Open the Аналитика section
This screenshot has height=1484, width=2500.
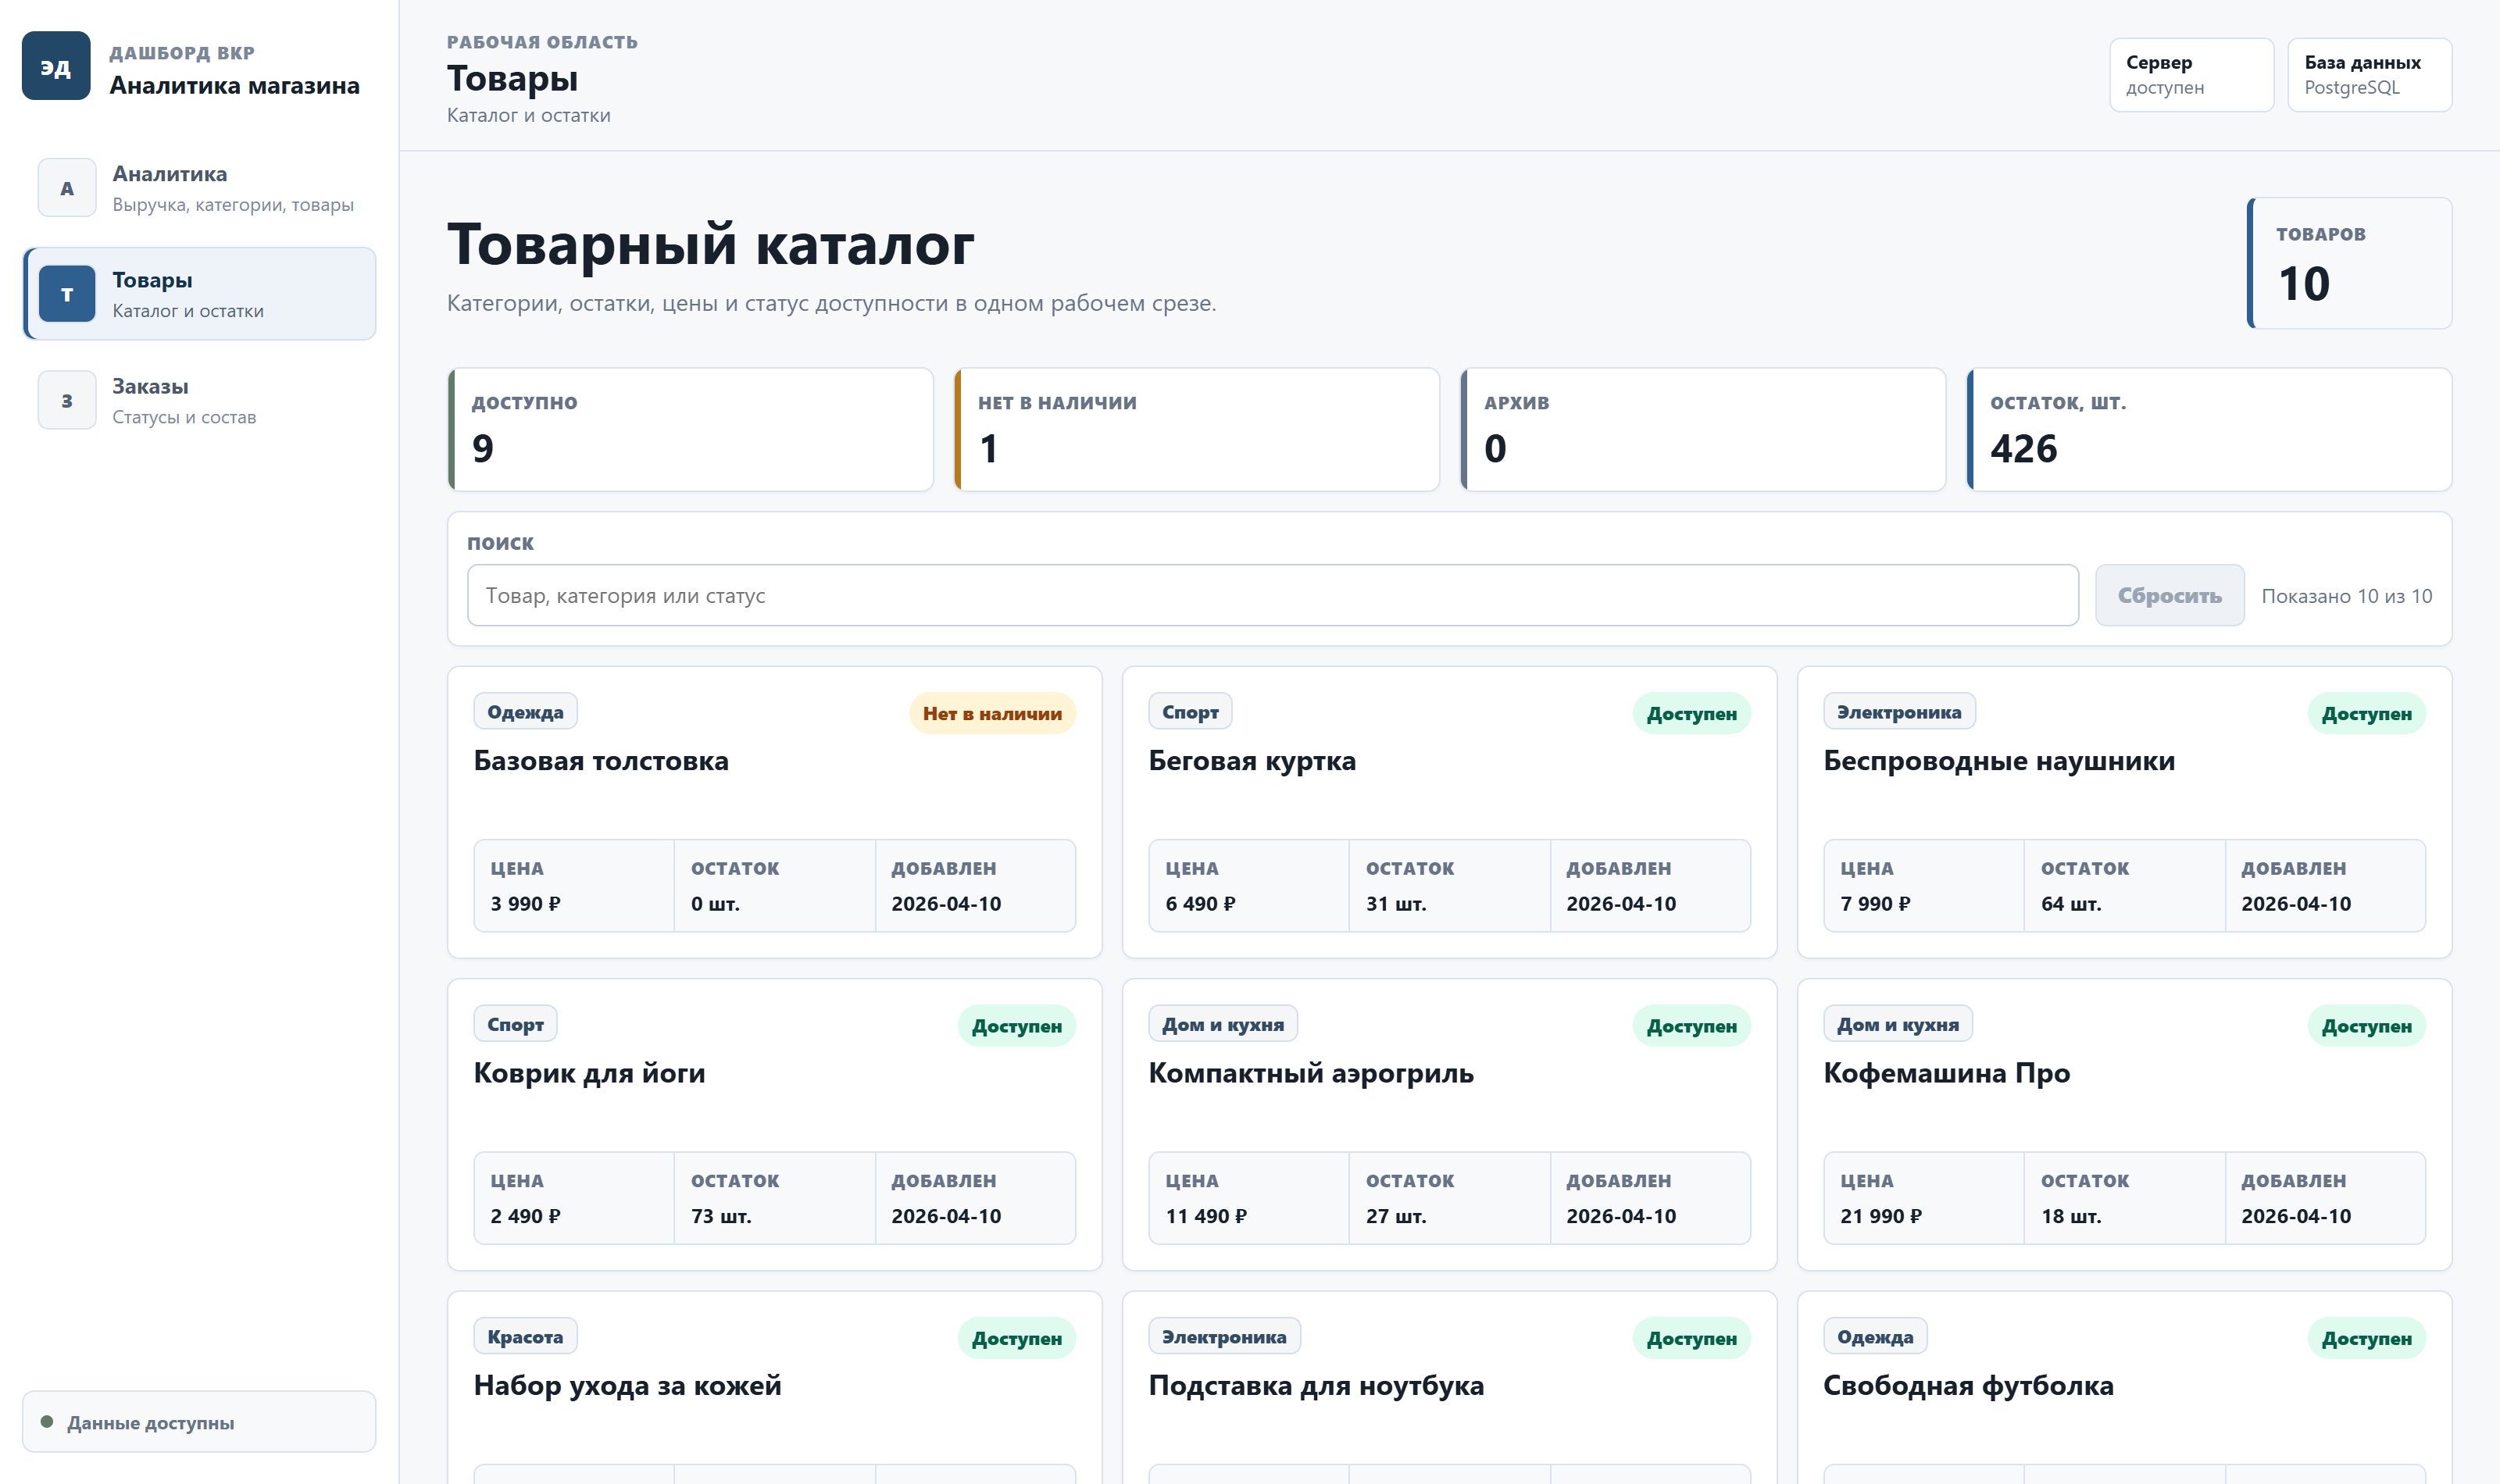tap(200, 188)
